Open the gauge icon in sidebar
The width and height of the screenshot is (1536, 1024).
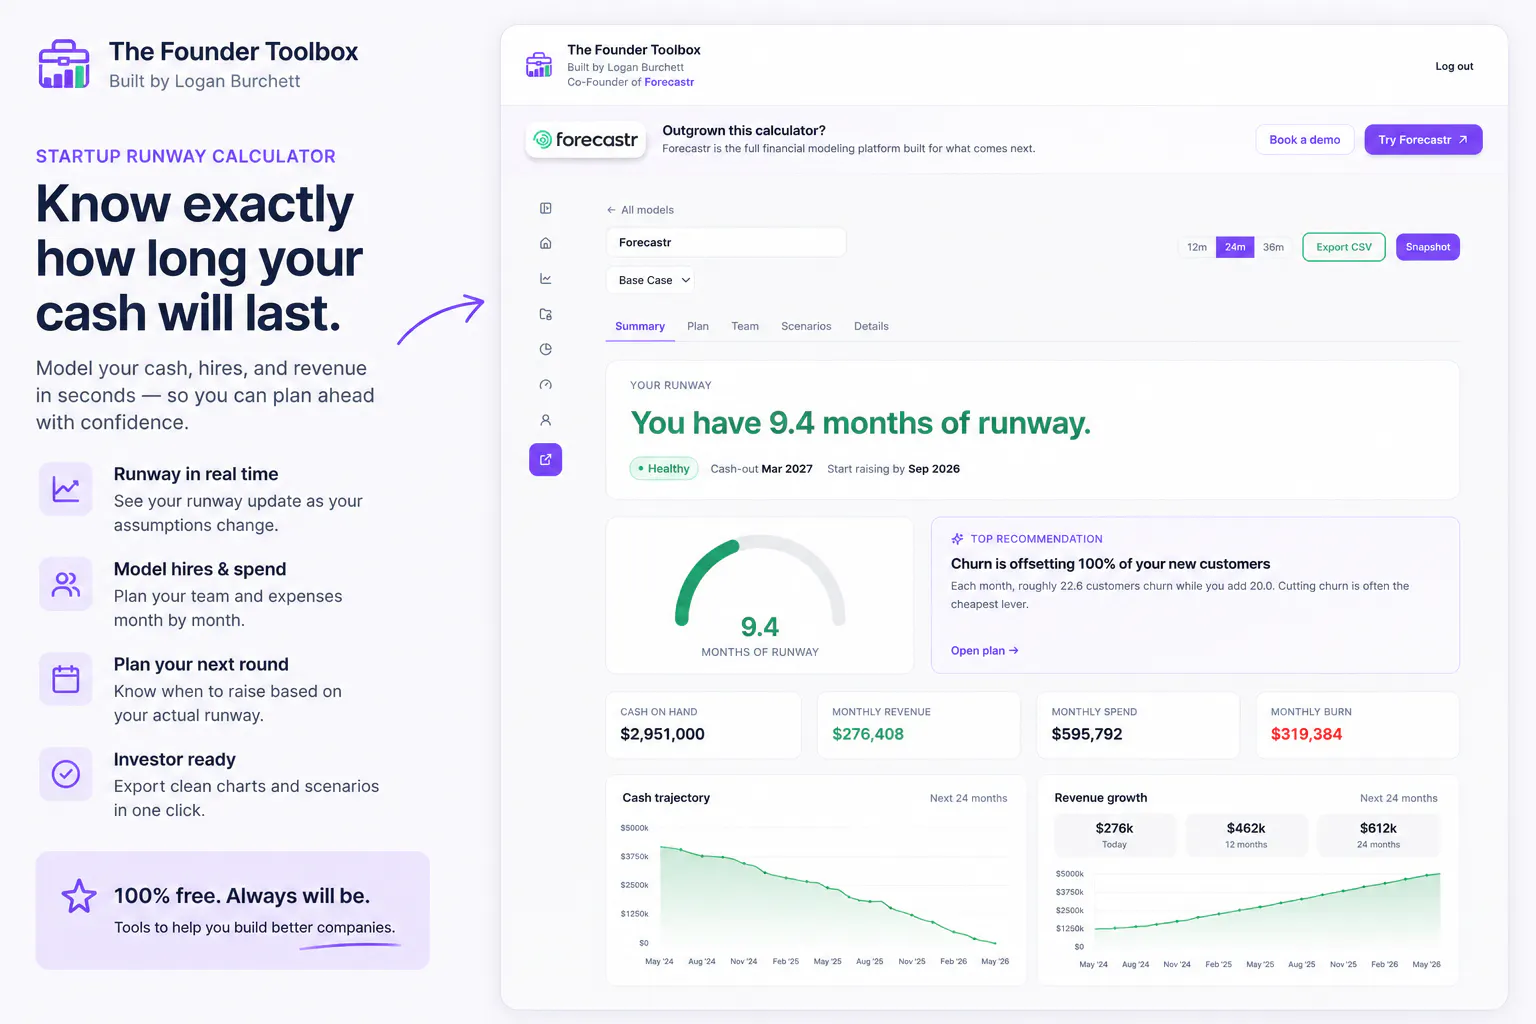[x=545, y=385]
